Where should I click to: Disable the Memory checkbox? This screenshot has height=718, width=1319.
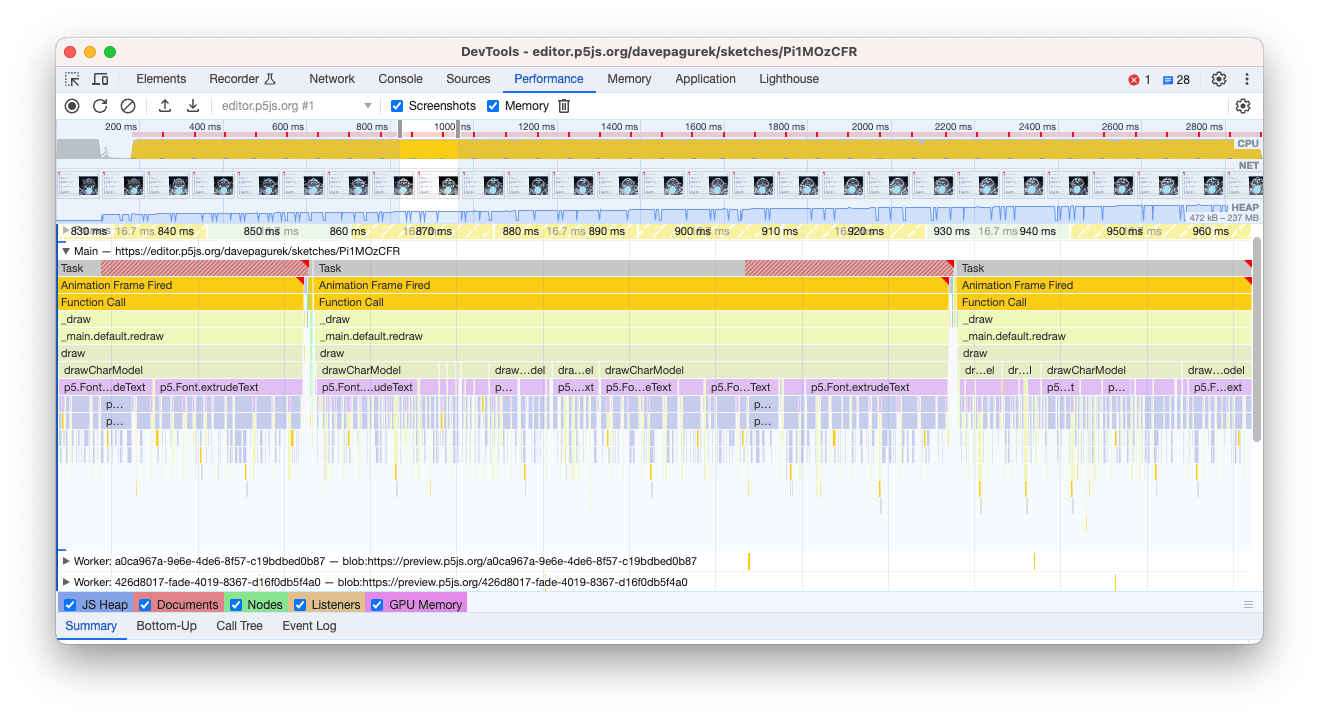coord(492,105)
